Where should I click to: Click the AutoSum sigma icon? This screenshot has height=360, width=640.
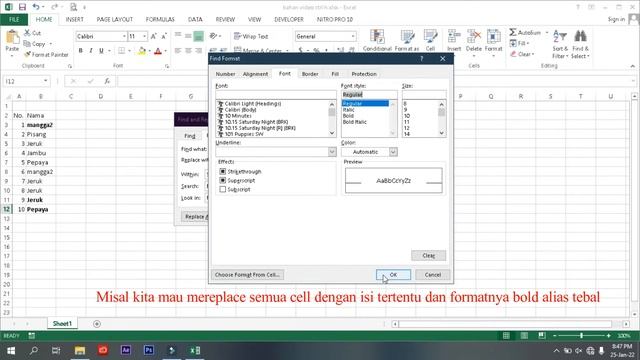513,32
